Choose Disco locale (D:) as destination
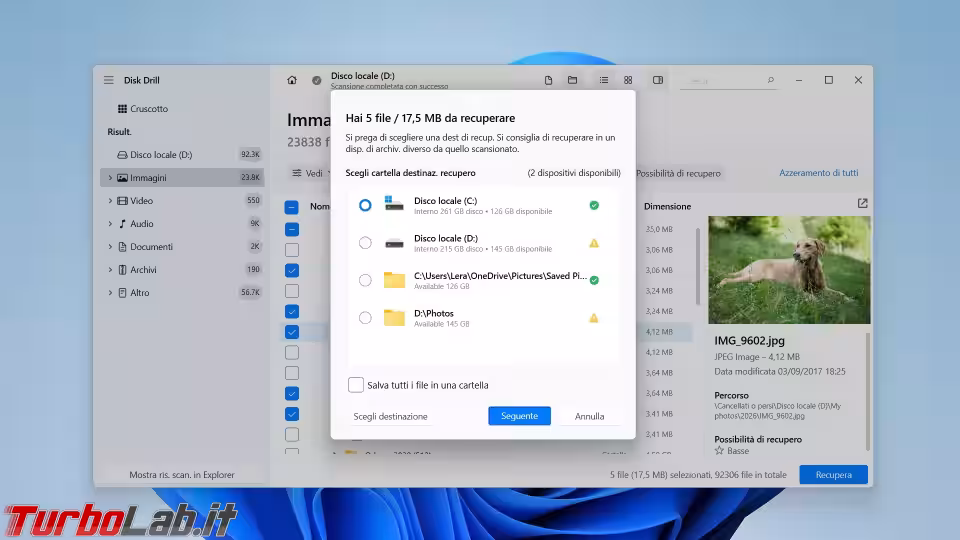The image size is (960, 540). (x=365, y=243)
